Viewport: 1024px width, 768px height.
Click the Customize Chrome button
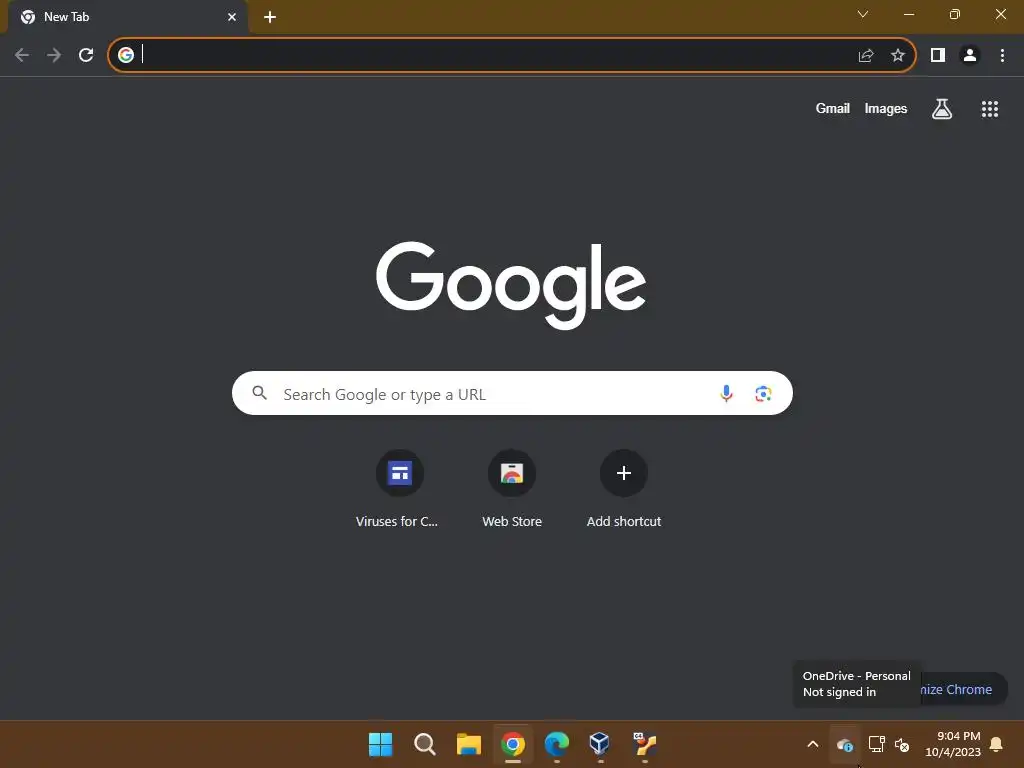[963, 690]
